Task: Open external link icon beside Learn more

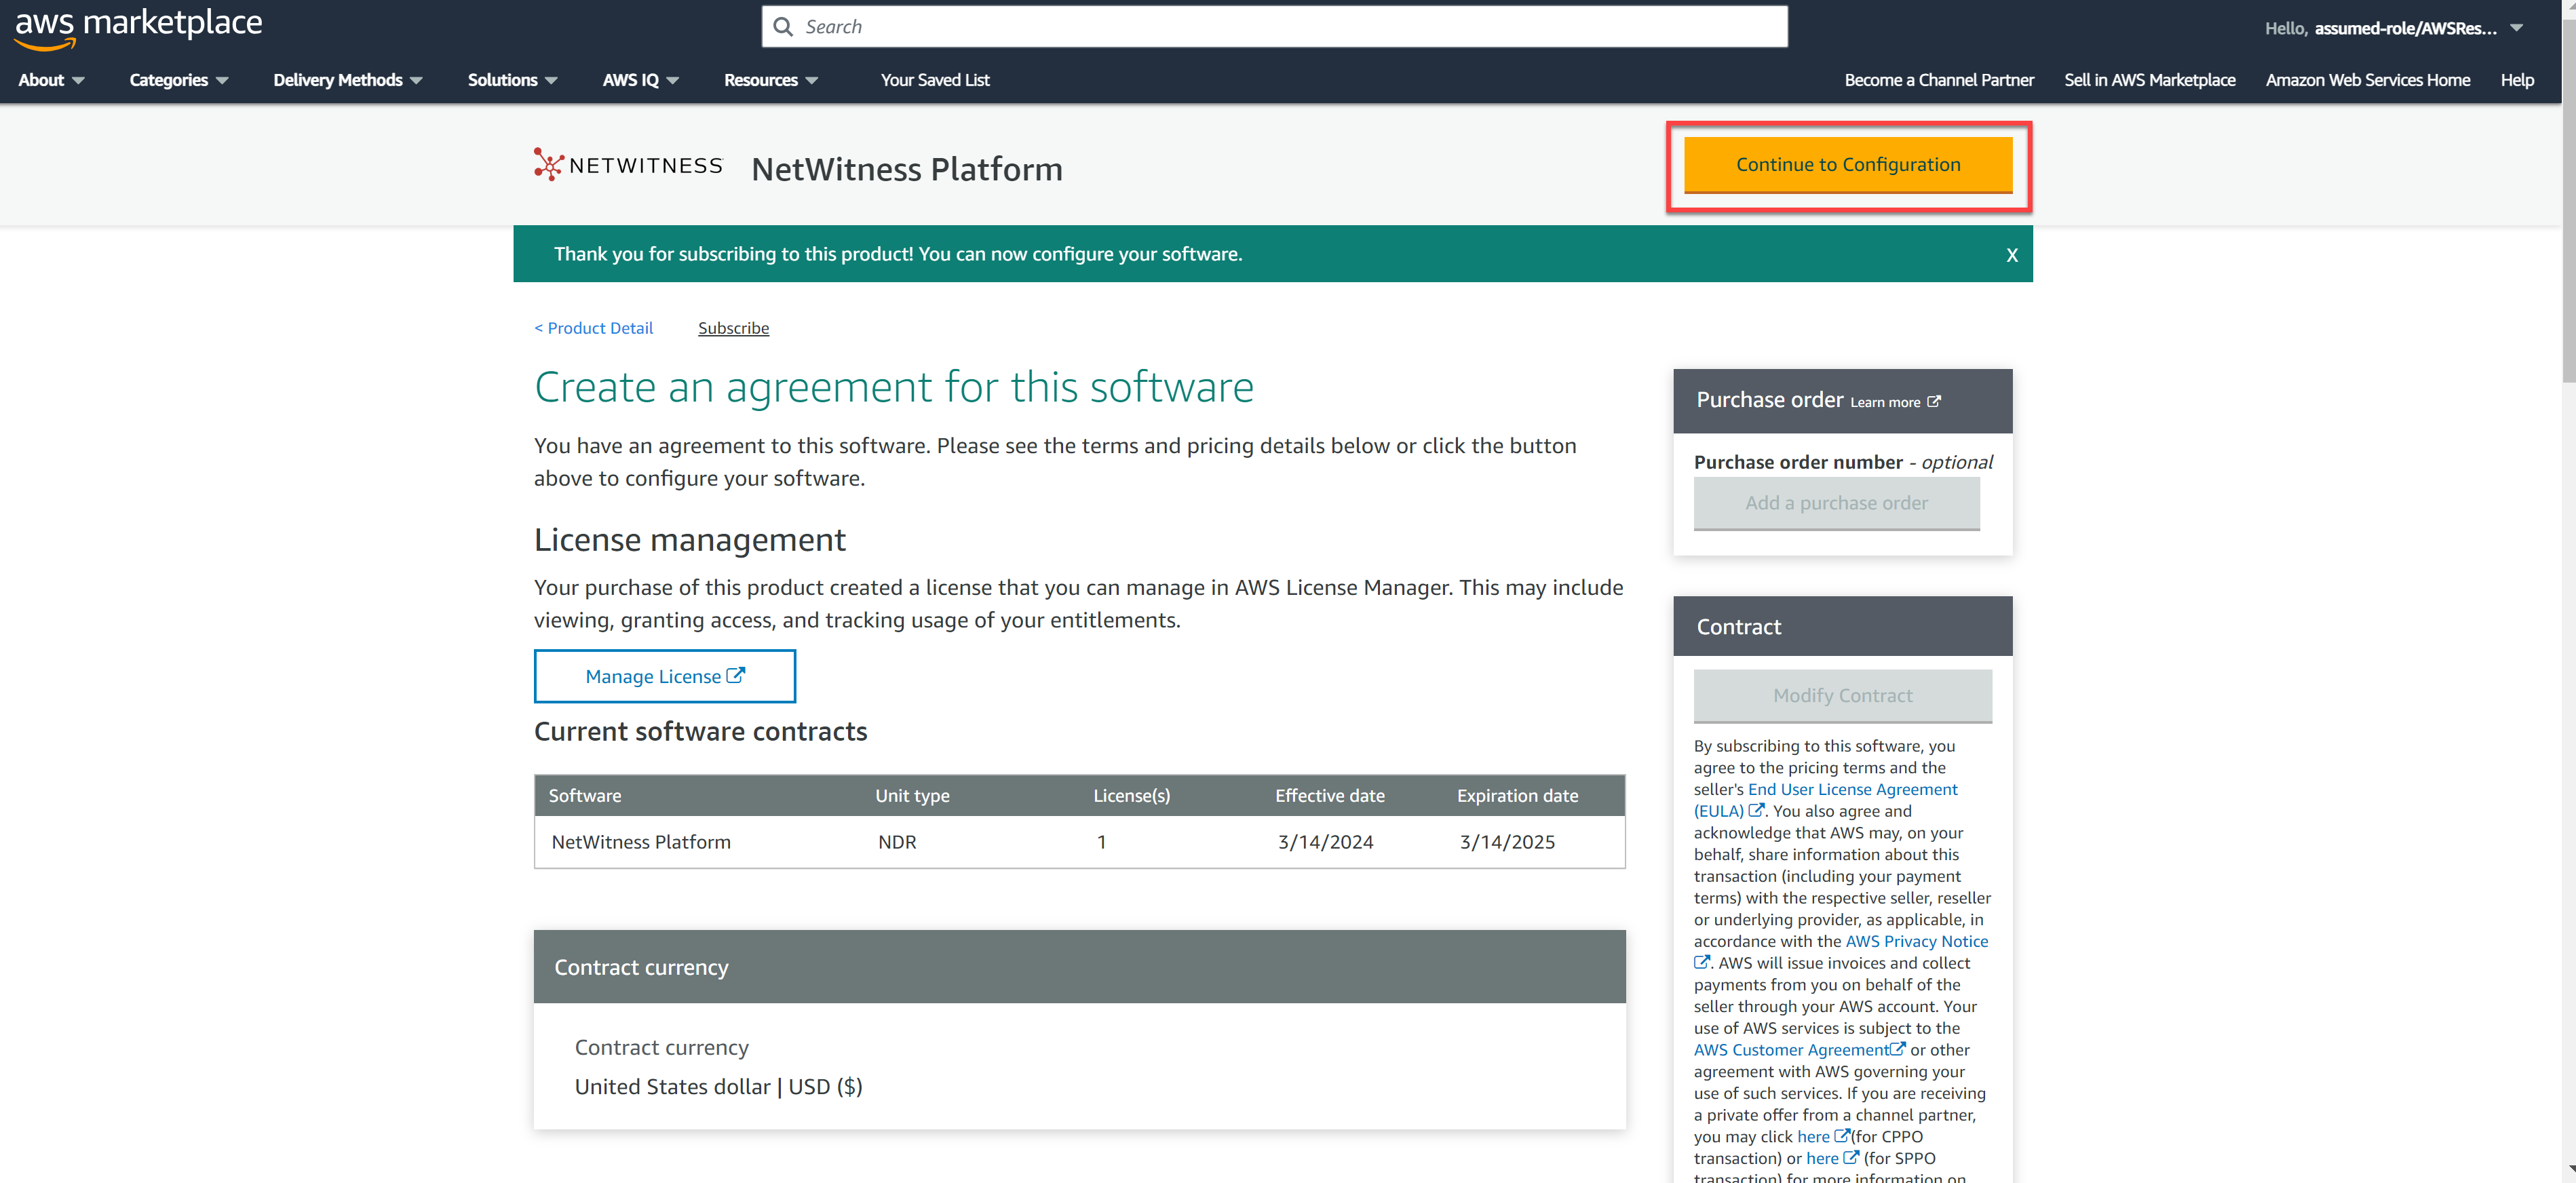Action: coord(1934,402)
